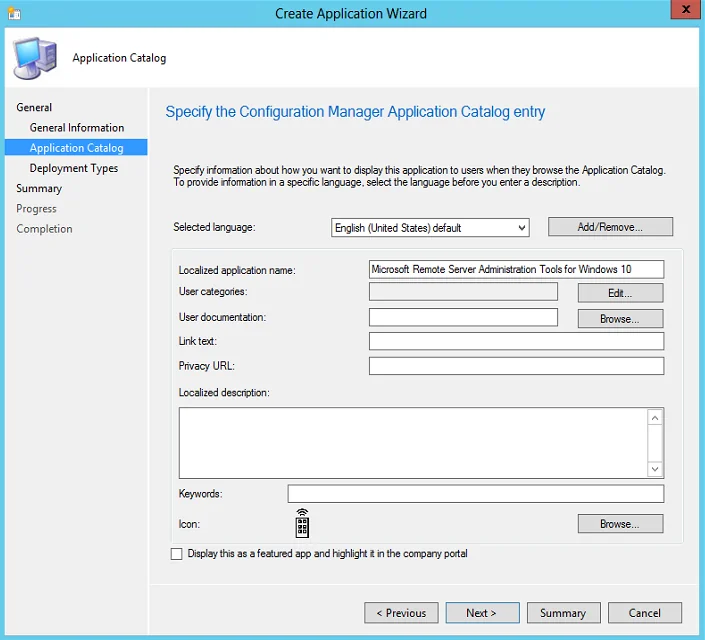The height and width of the screenshot is (640, 705).
Task: Go to the General Information step
Action: click(x=77, y=128)
